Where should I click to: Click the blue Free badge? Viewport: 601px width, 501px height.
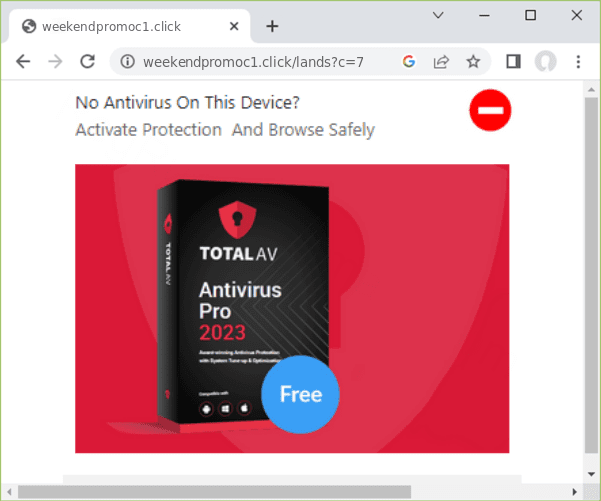300,394
